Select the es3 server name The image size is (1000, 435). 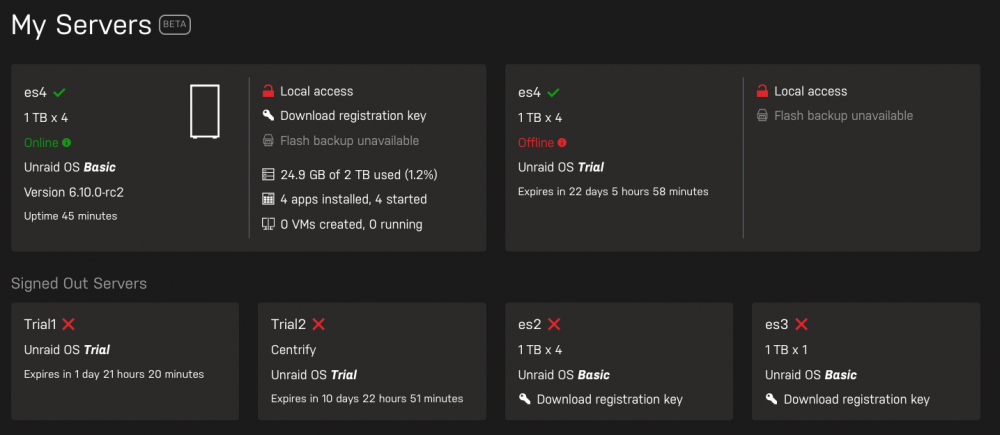click(x=777, y=325)
